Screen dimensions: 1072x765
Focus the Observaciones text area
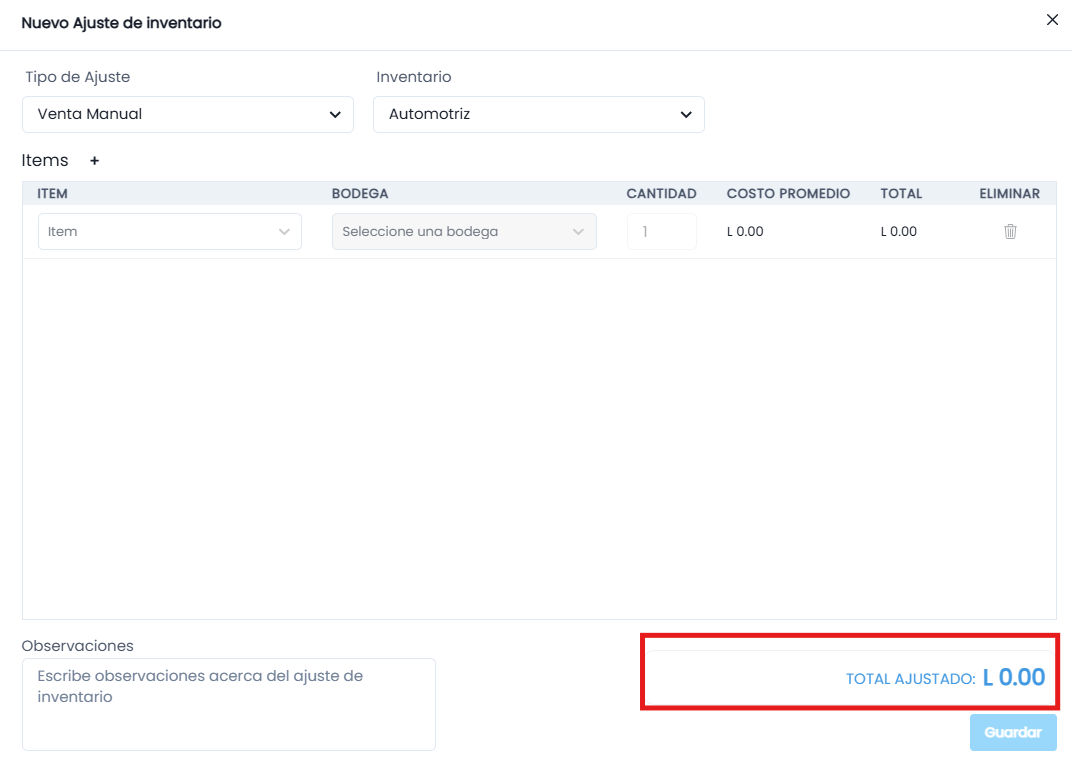pos(229,704)
